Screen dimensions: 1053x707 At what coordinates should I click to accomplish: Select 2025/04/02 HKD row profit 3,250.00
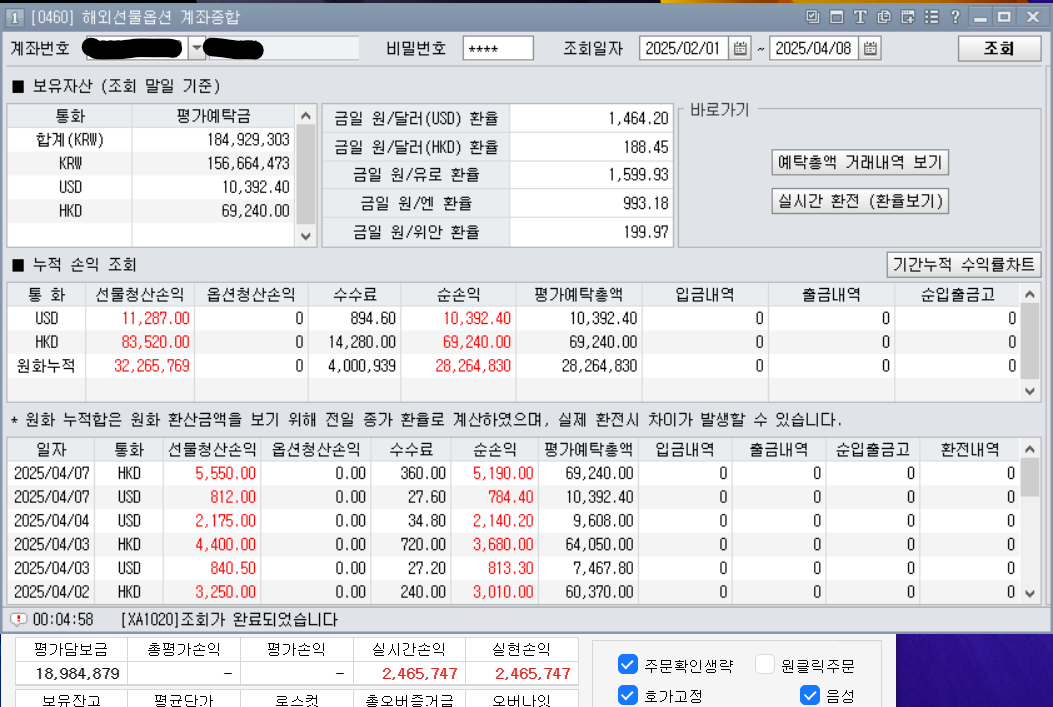coord(226,592)
